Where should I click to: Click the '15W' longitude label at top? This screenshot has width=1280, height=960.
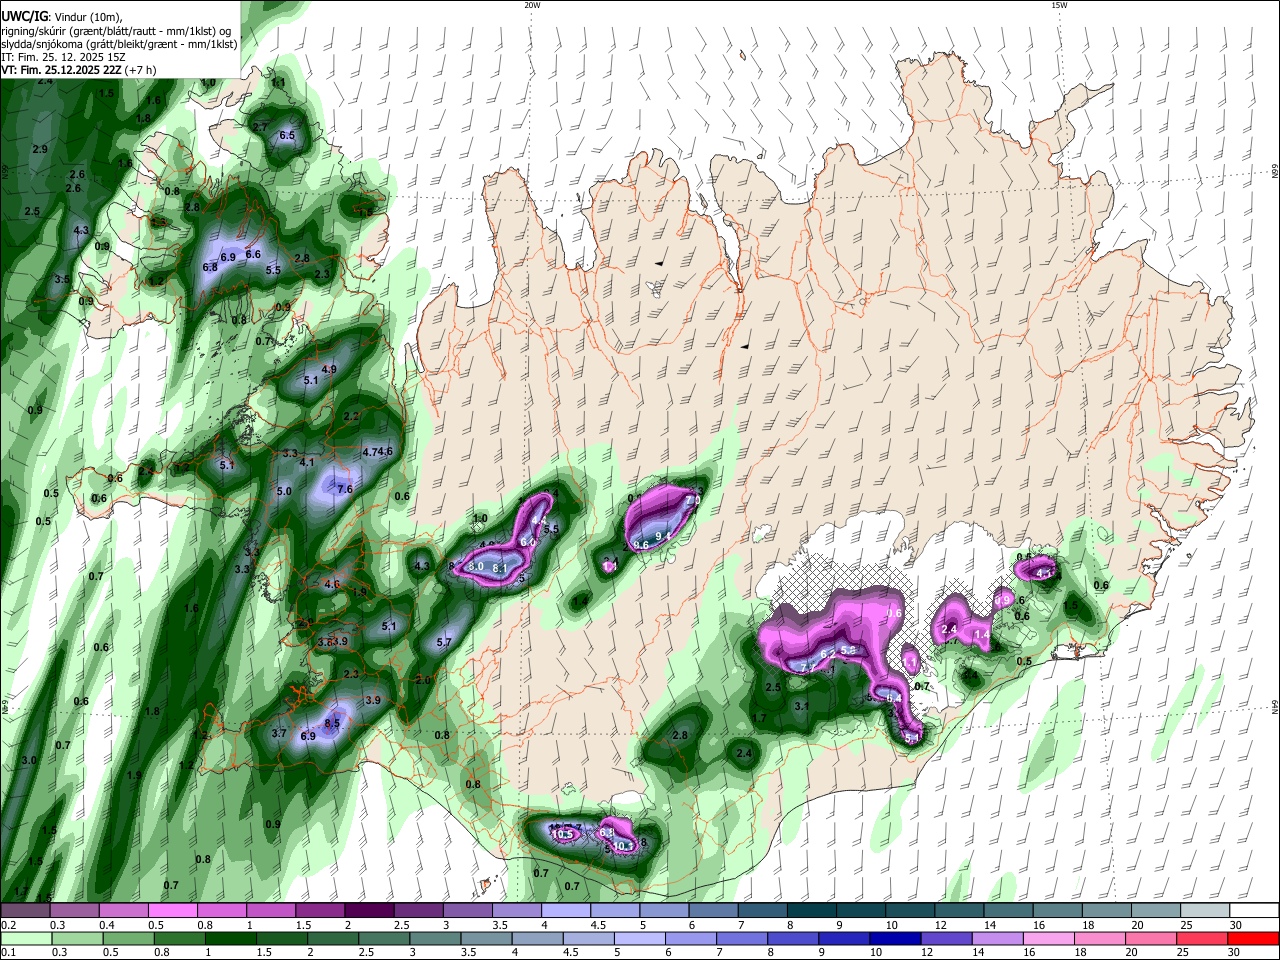click(x=1058, y=5)
